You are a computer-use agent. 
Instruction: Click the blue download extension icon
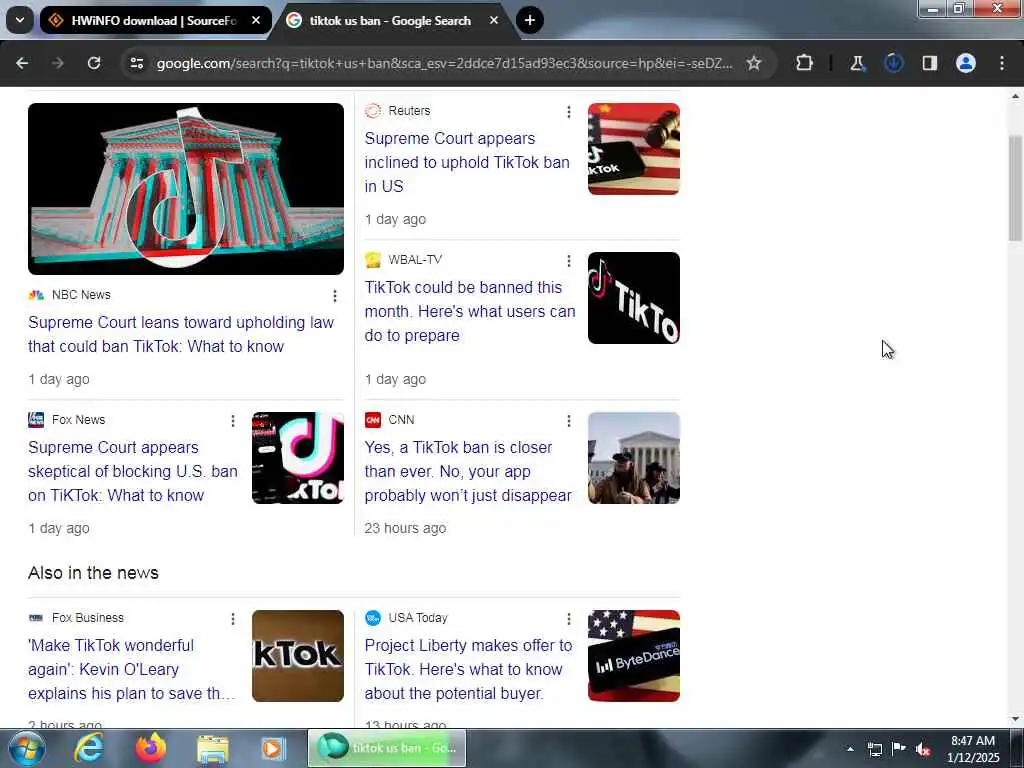(x=893, y=63)
